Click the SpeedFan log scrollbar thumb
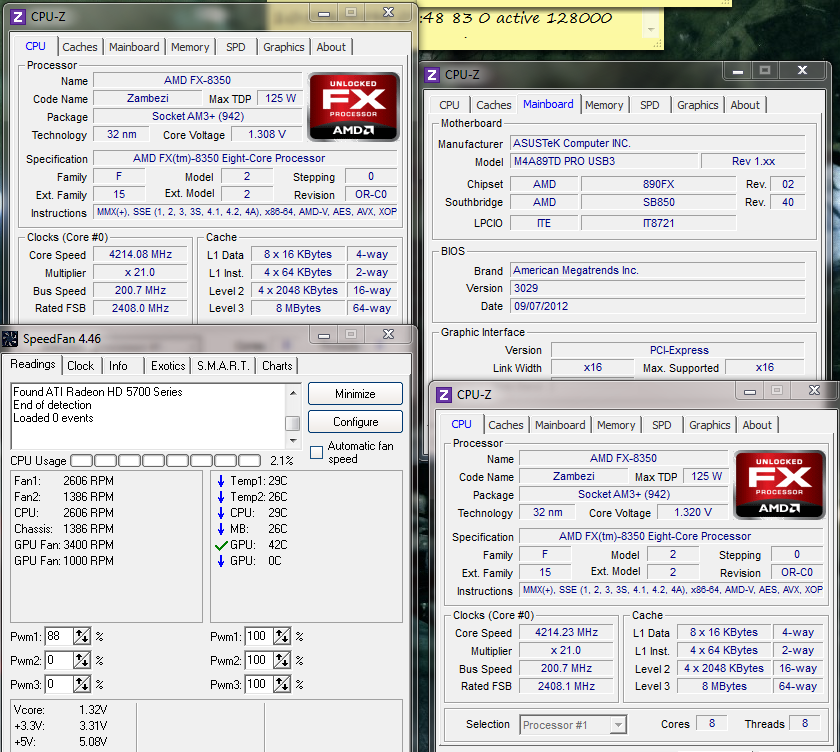 pyautogui.click(x=293, y=423)
